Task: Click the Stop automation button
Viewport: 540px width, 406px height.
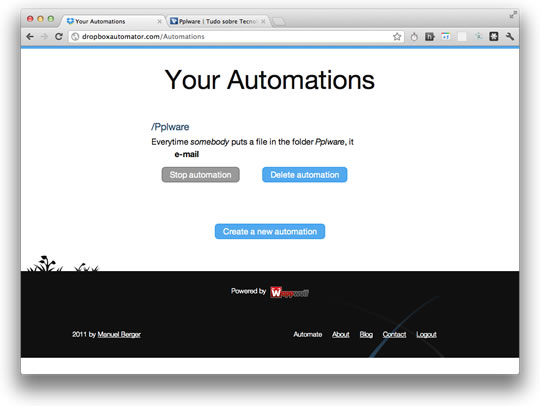Action: coord(200,175)
